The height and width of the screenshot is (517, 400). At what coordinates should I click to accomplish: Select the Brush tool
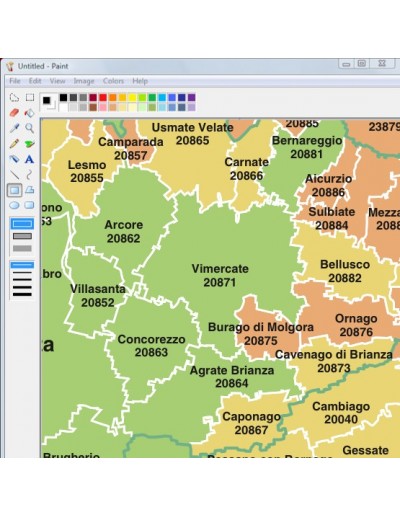pos(30,144)
